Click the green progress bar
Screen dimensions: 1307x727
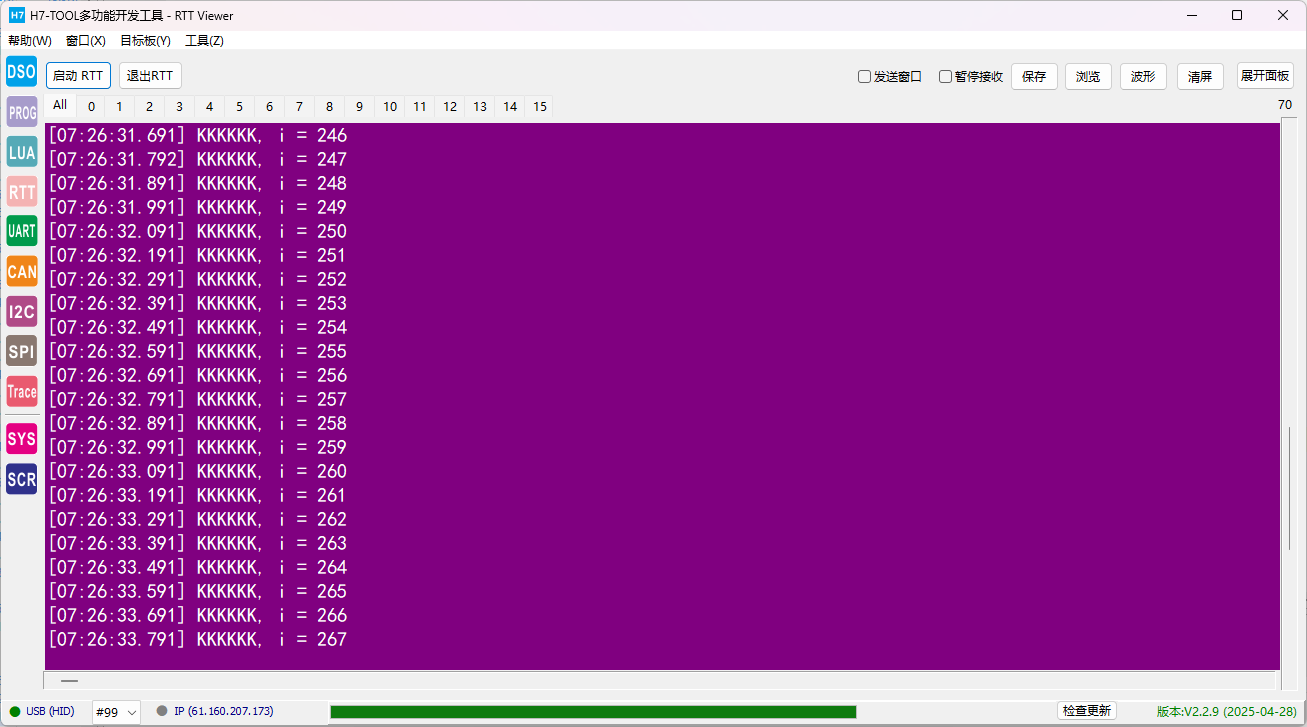(x=593, y=712)
